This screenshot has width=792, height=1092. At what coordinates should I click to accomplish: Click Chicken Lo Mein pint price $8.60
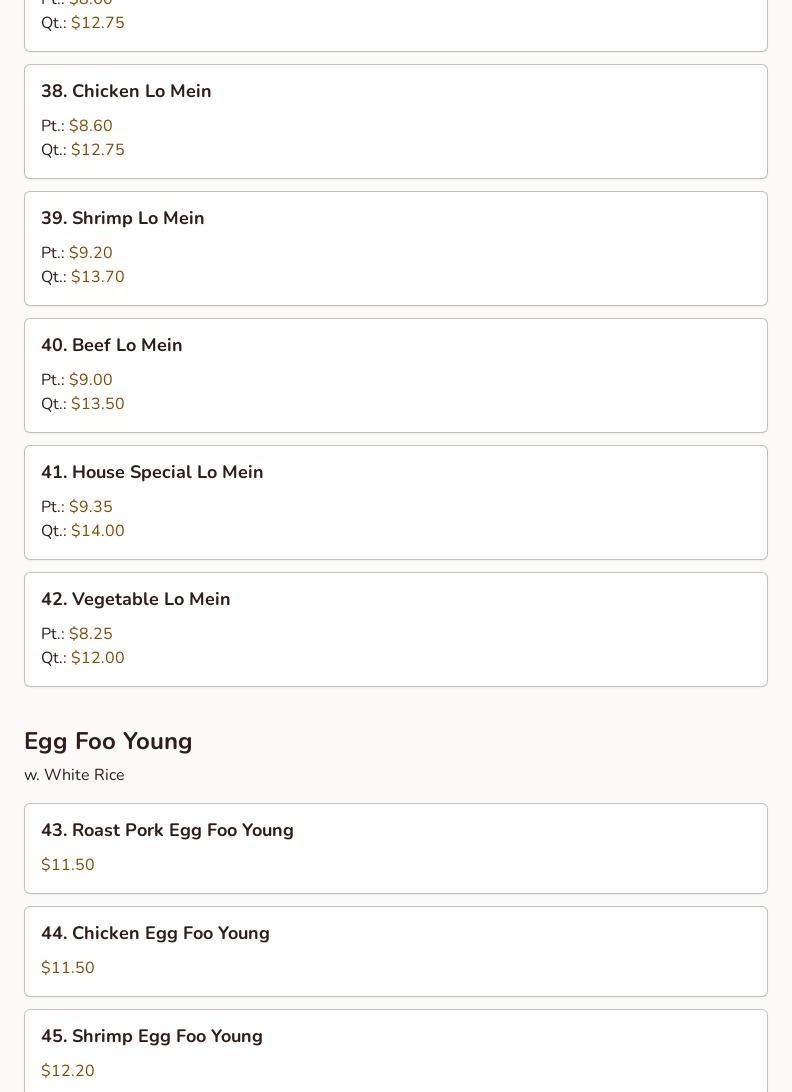pos(90,126)
